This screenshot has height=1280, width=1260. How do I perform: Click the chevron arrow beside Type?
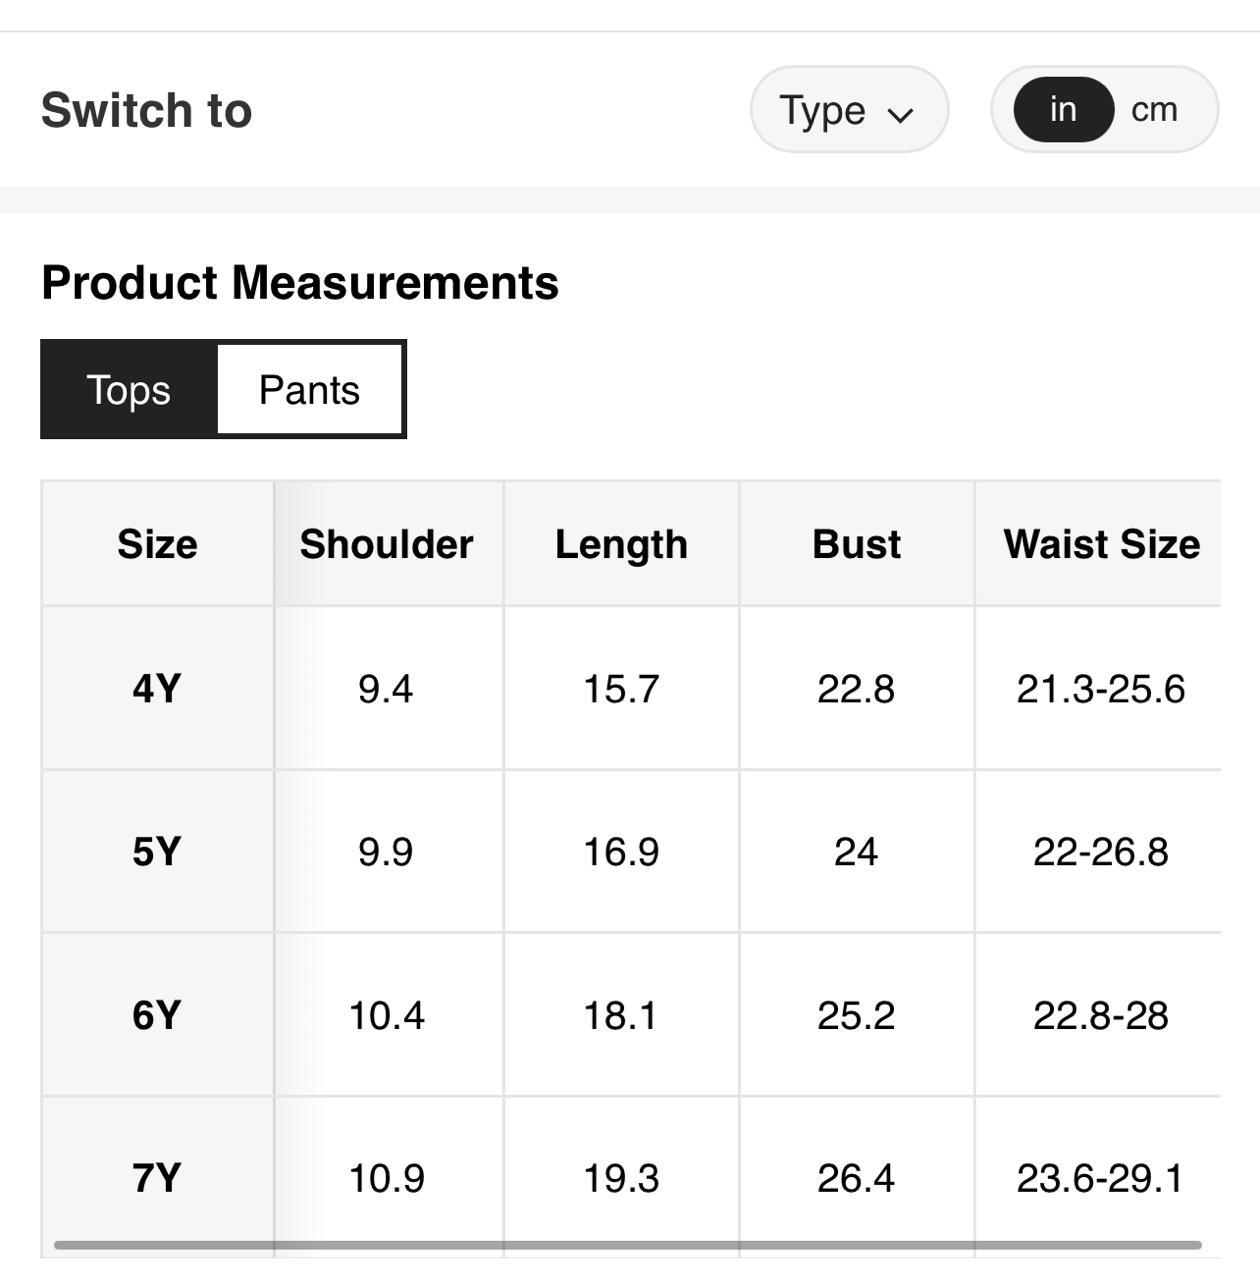click(x=900, y=115)
